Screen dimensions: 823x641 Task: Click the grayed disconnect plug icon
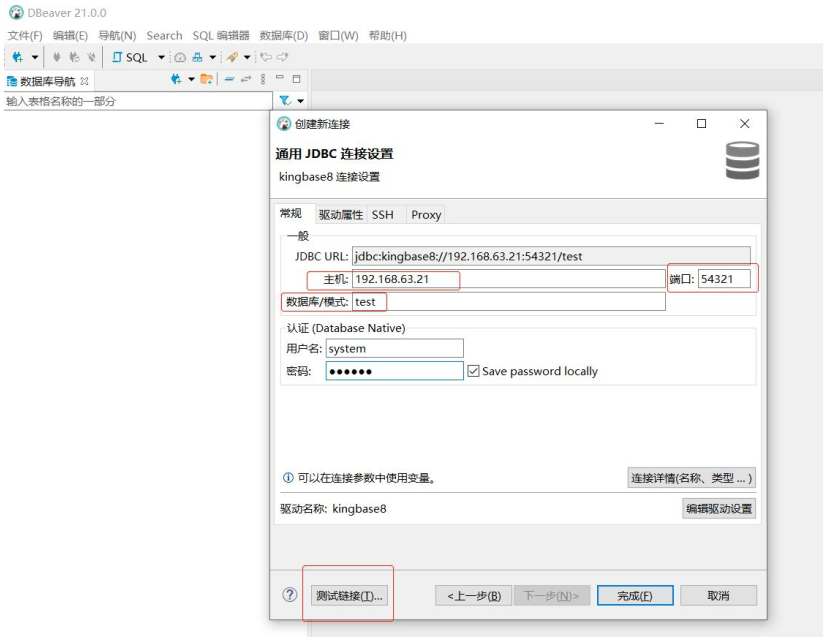pyautogui.click(x=91, y=57)
